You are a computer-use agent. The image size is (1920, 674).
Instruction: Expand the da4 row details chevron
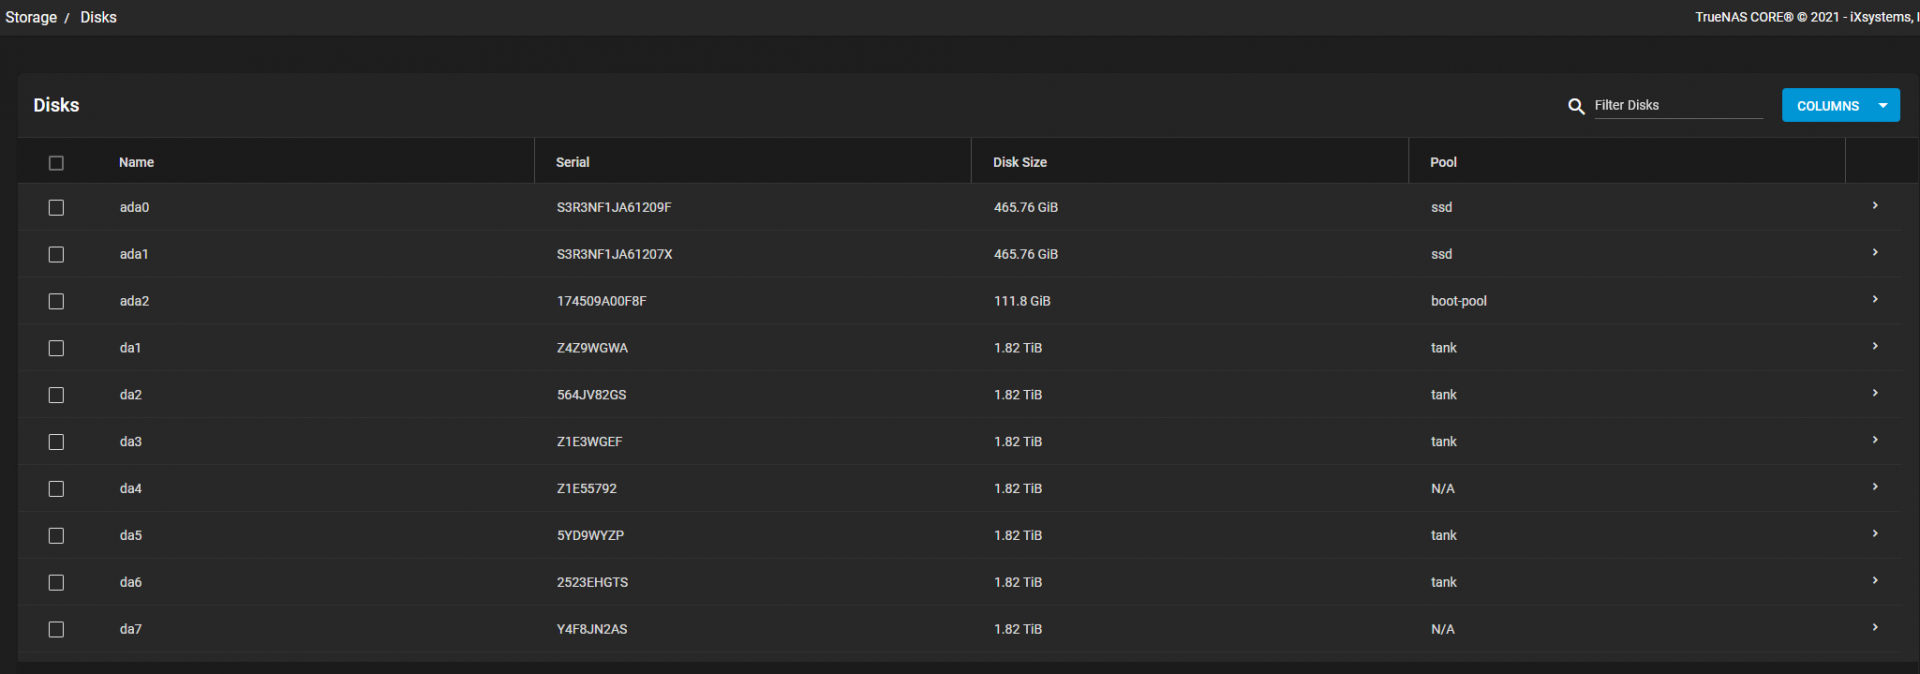[x=1875, y=487]
